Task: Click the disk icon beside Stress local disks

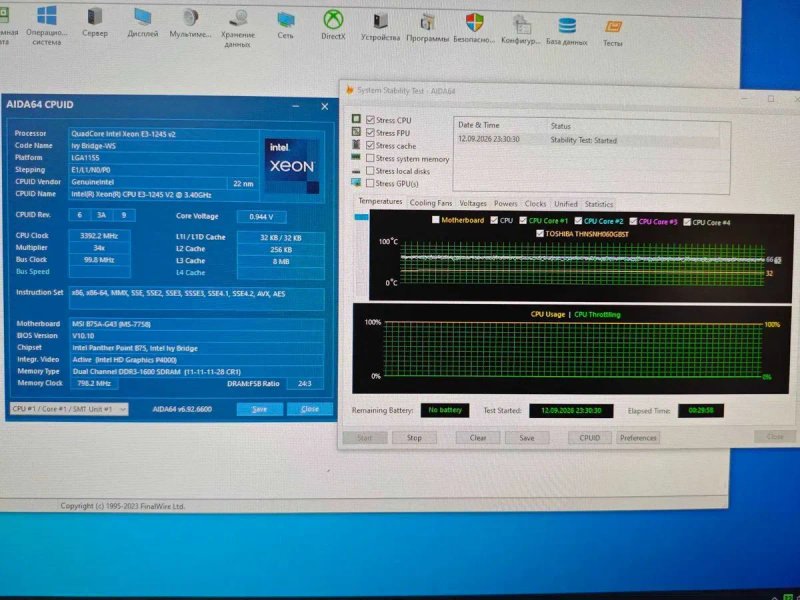Action: pos(356,170)
